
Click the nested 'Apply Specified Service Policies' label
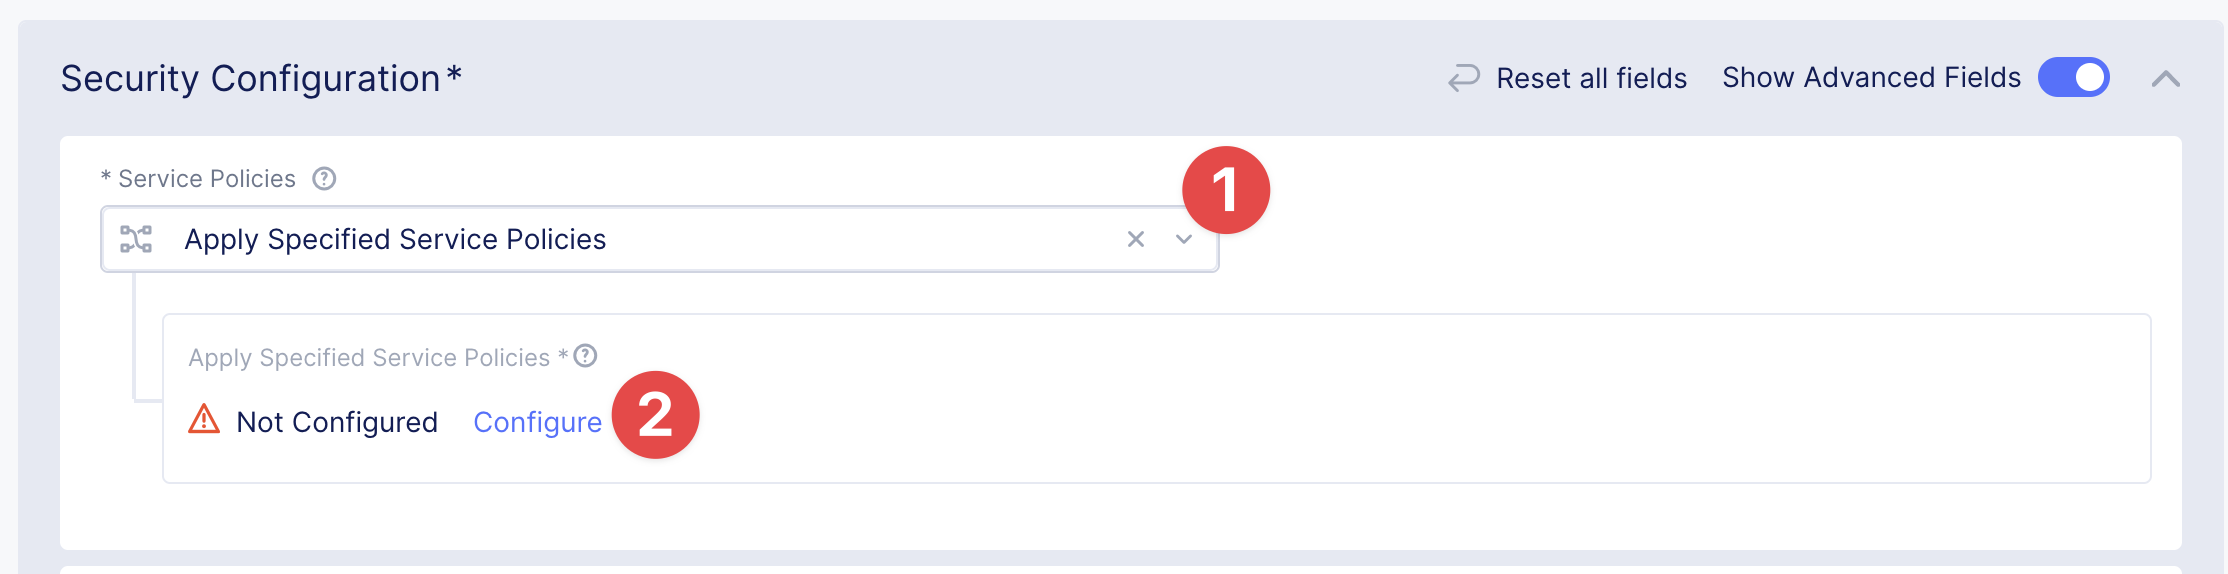point(369,358)
